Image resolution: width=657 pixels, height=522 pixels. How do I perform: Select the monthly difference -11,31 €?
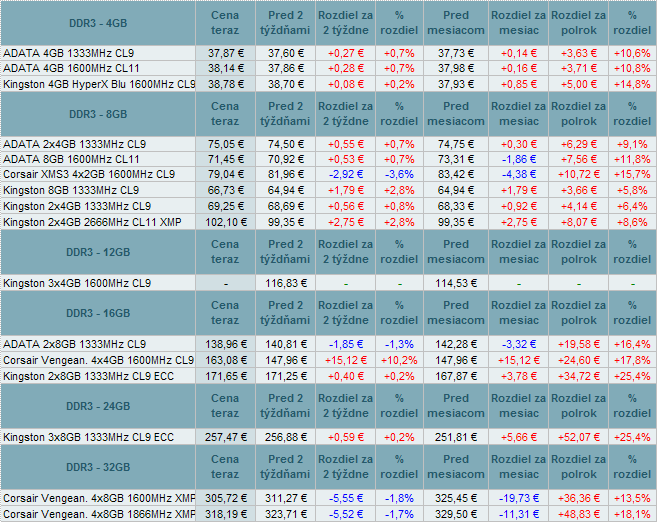coord(519,514)
